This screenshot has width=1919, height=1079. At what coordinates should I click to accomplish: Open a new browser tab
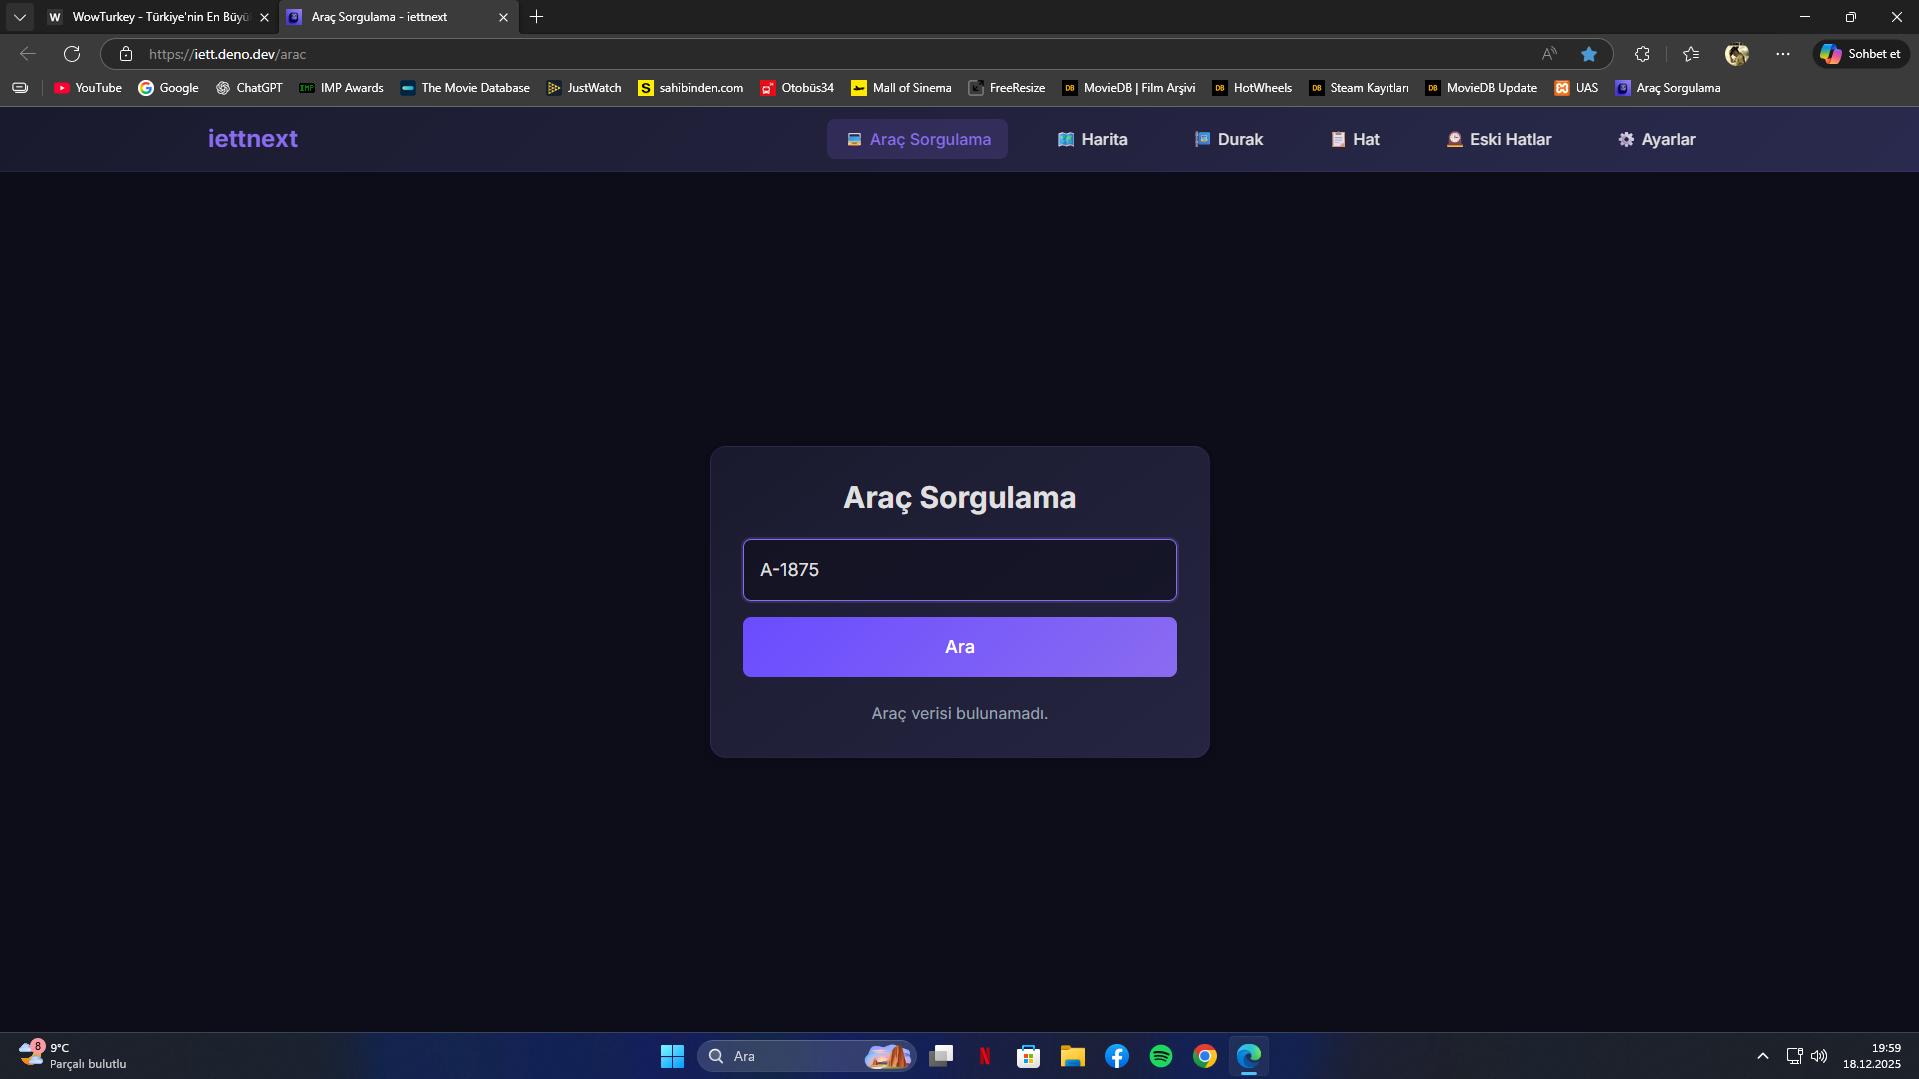(537, 17)
